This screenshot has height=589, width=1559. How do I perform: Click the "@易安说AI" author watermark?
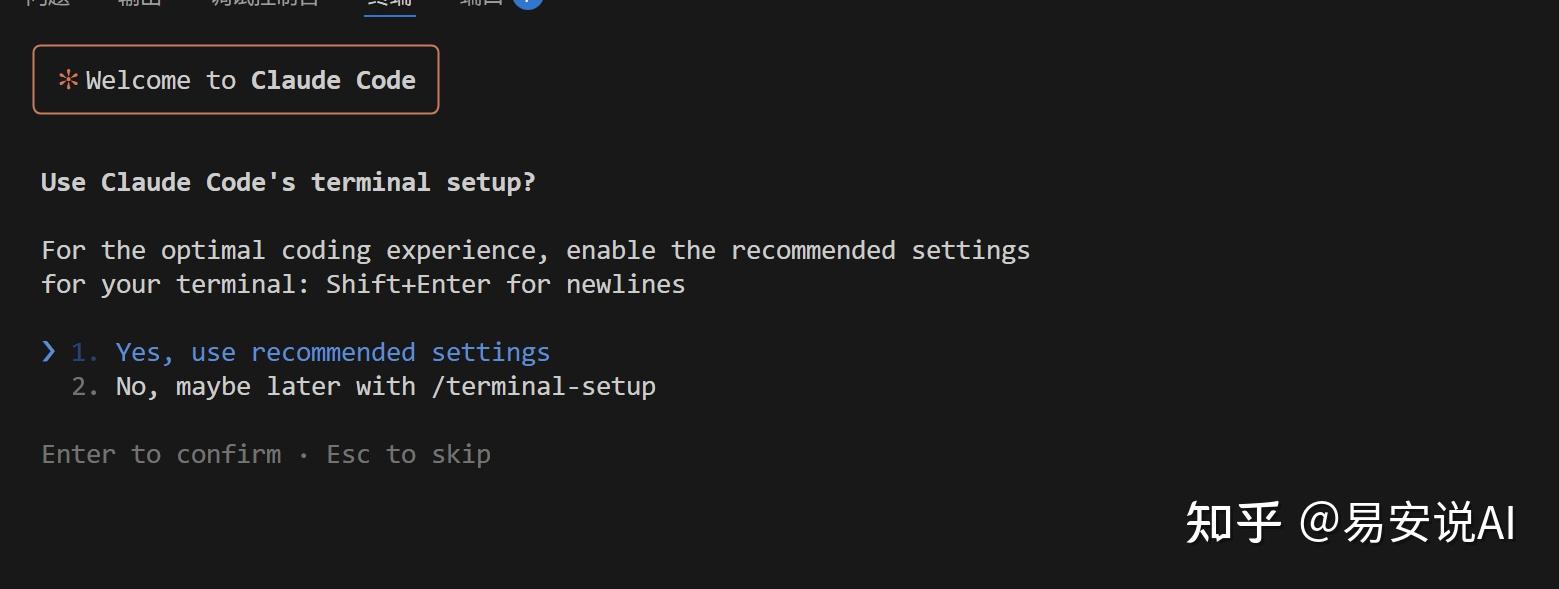click(1407, 522)
